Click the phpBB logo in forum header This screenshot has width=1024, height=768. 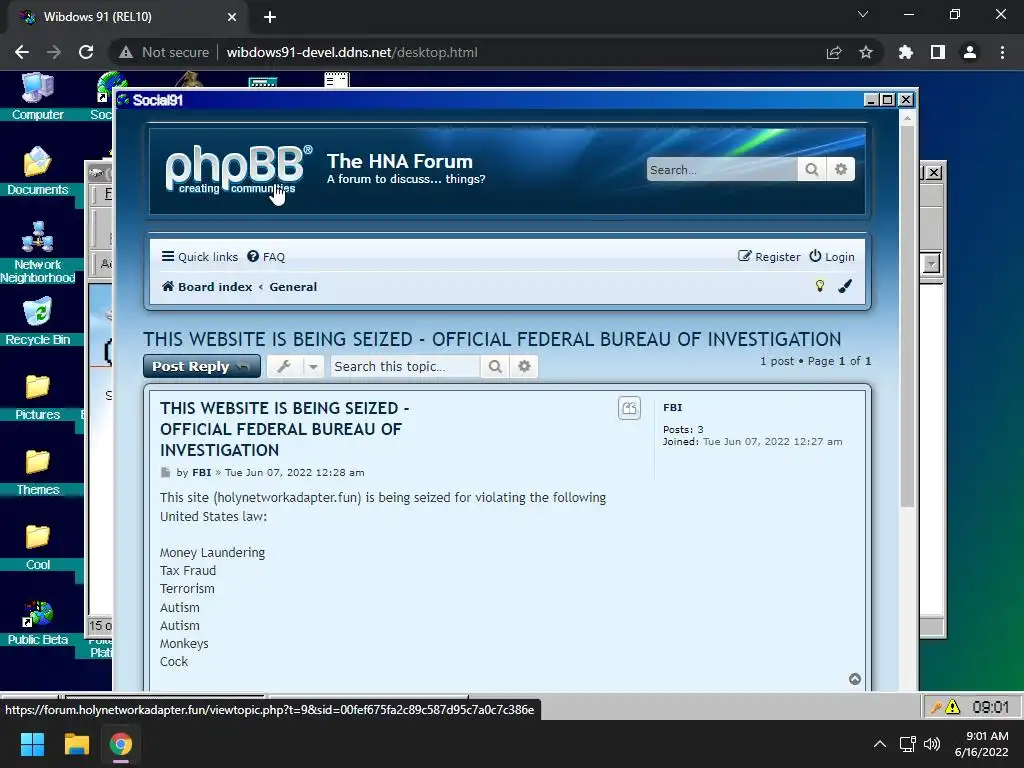coord(238,170)
